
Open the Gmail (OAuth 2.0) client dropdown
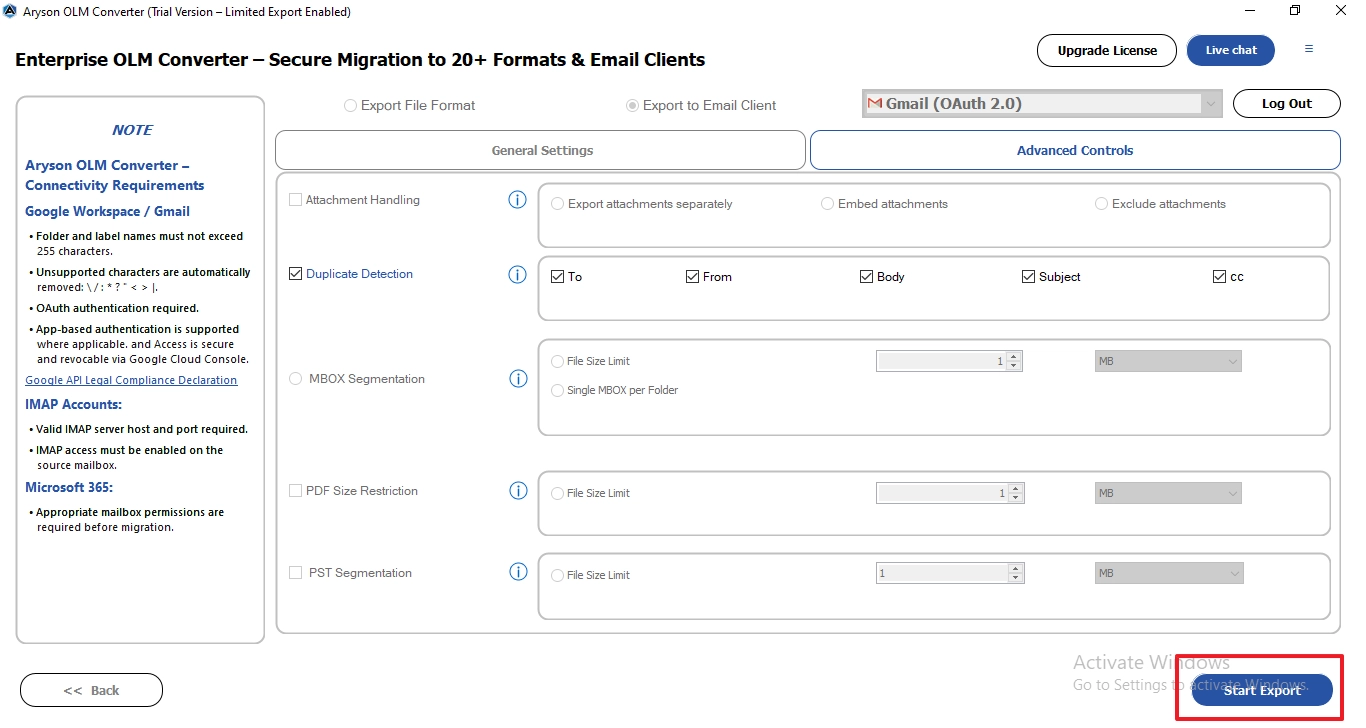click(1042, 104)
